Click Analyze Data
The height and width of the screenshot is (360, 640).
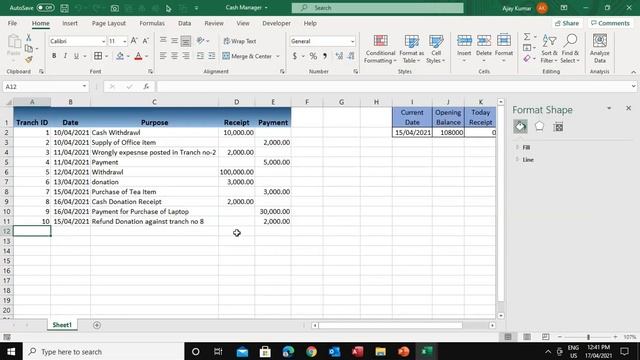pos(600,49)
